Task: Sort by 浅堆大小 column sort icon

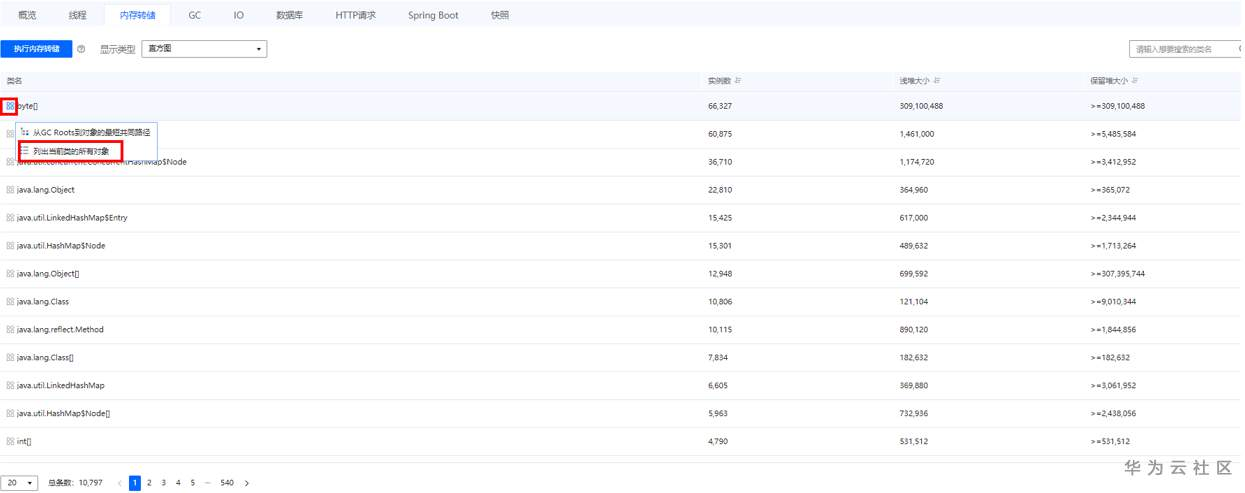Action: coord(937,81)
